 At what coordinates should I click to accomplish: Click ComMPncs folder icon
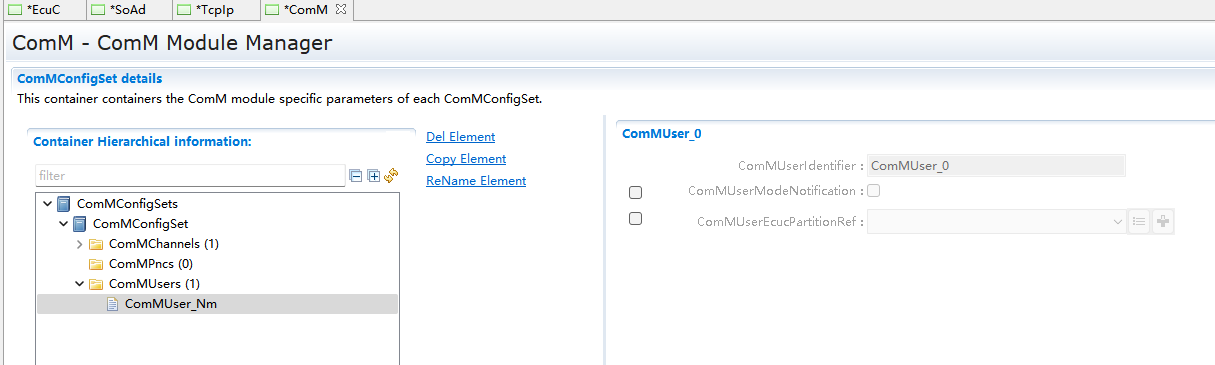tap(97, 264)
